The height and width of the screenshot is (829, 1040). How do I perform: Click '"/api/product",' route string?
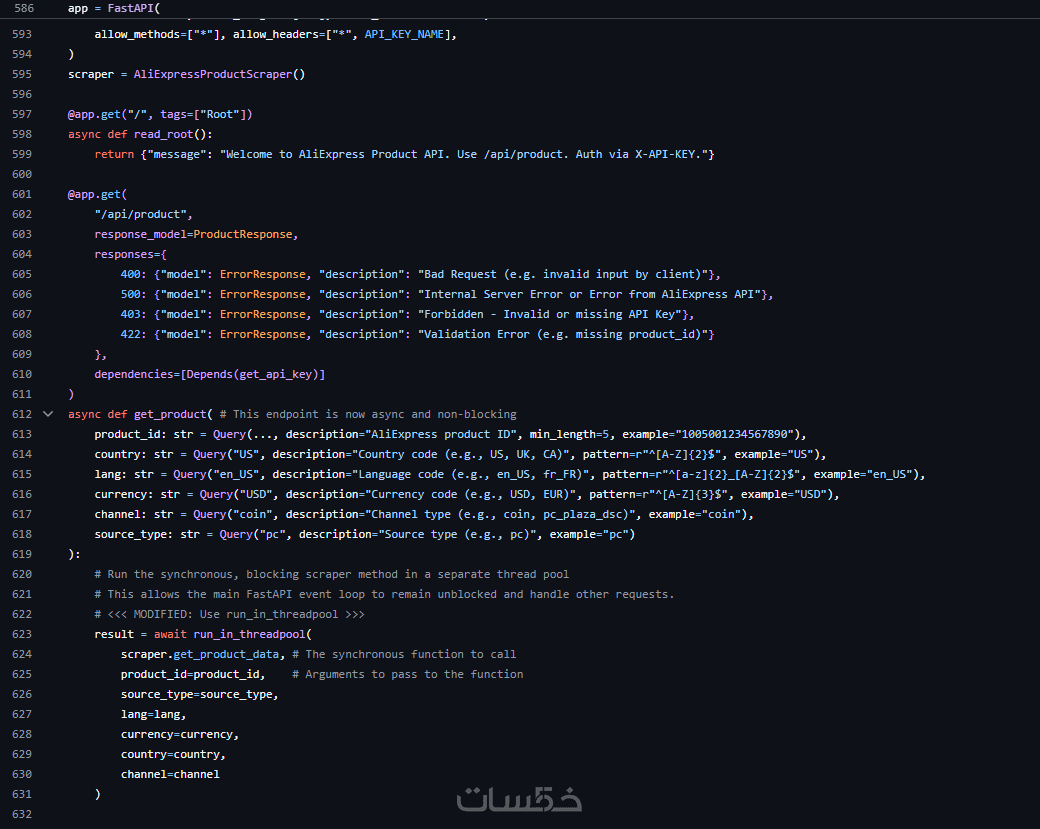click(143, 214)
